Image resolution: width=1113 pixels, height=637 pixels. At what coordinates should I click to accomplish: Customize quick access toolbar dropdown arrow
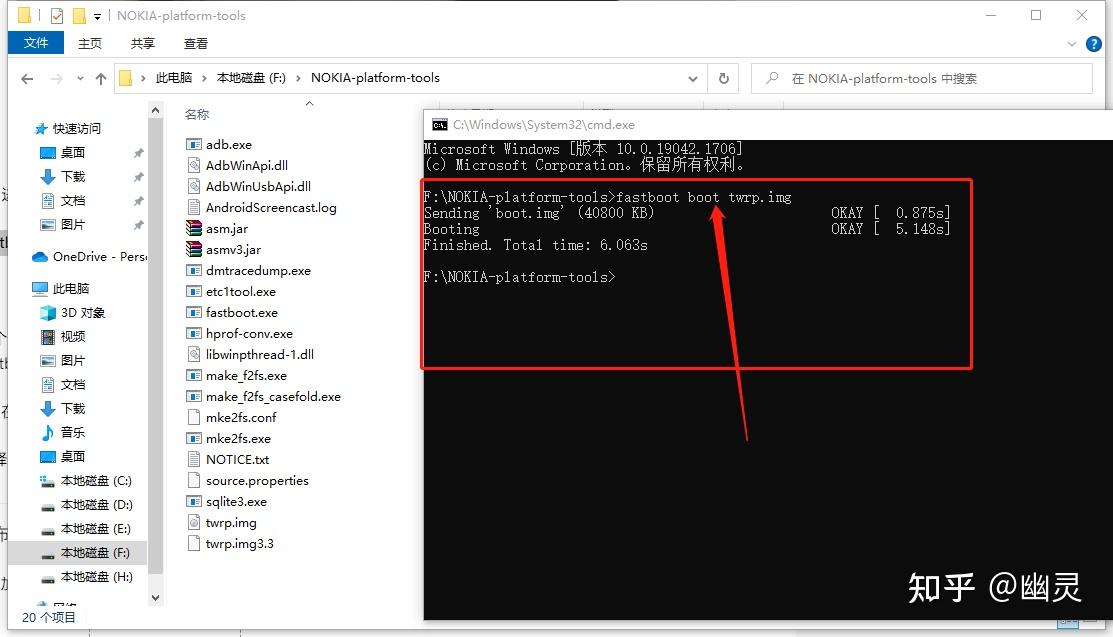click(x=97, y=16)
